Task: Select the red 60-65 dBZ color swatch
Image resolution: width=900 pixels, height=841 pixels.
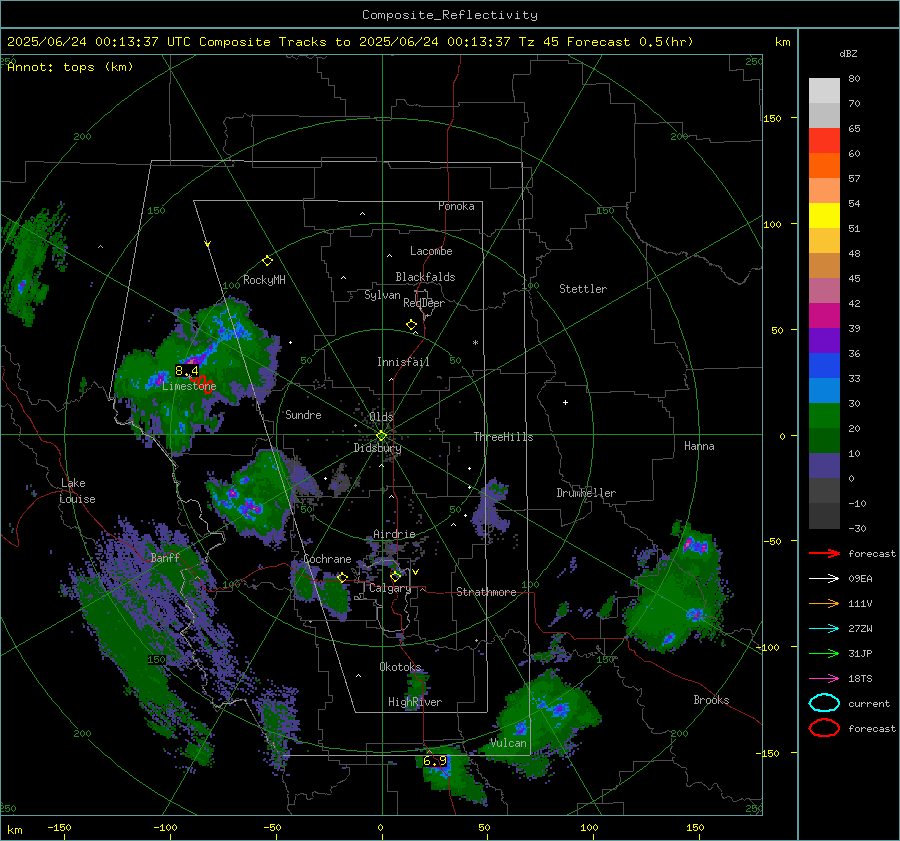Action: [824, 141]
